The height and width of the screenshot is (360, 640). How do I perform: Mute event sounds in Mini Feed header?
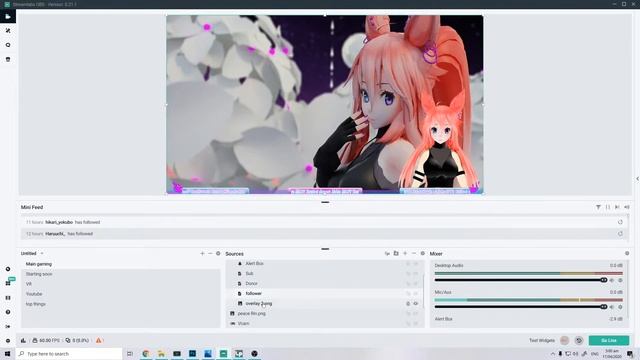click(627, 207)
